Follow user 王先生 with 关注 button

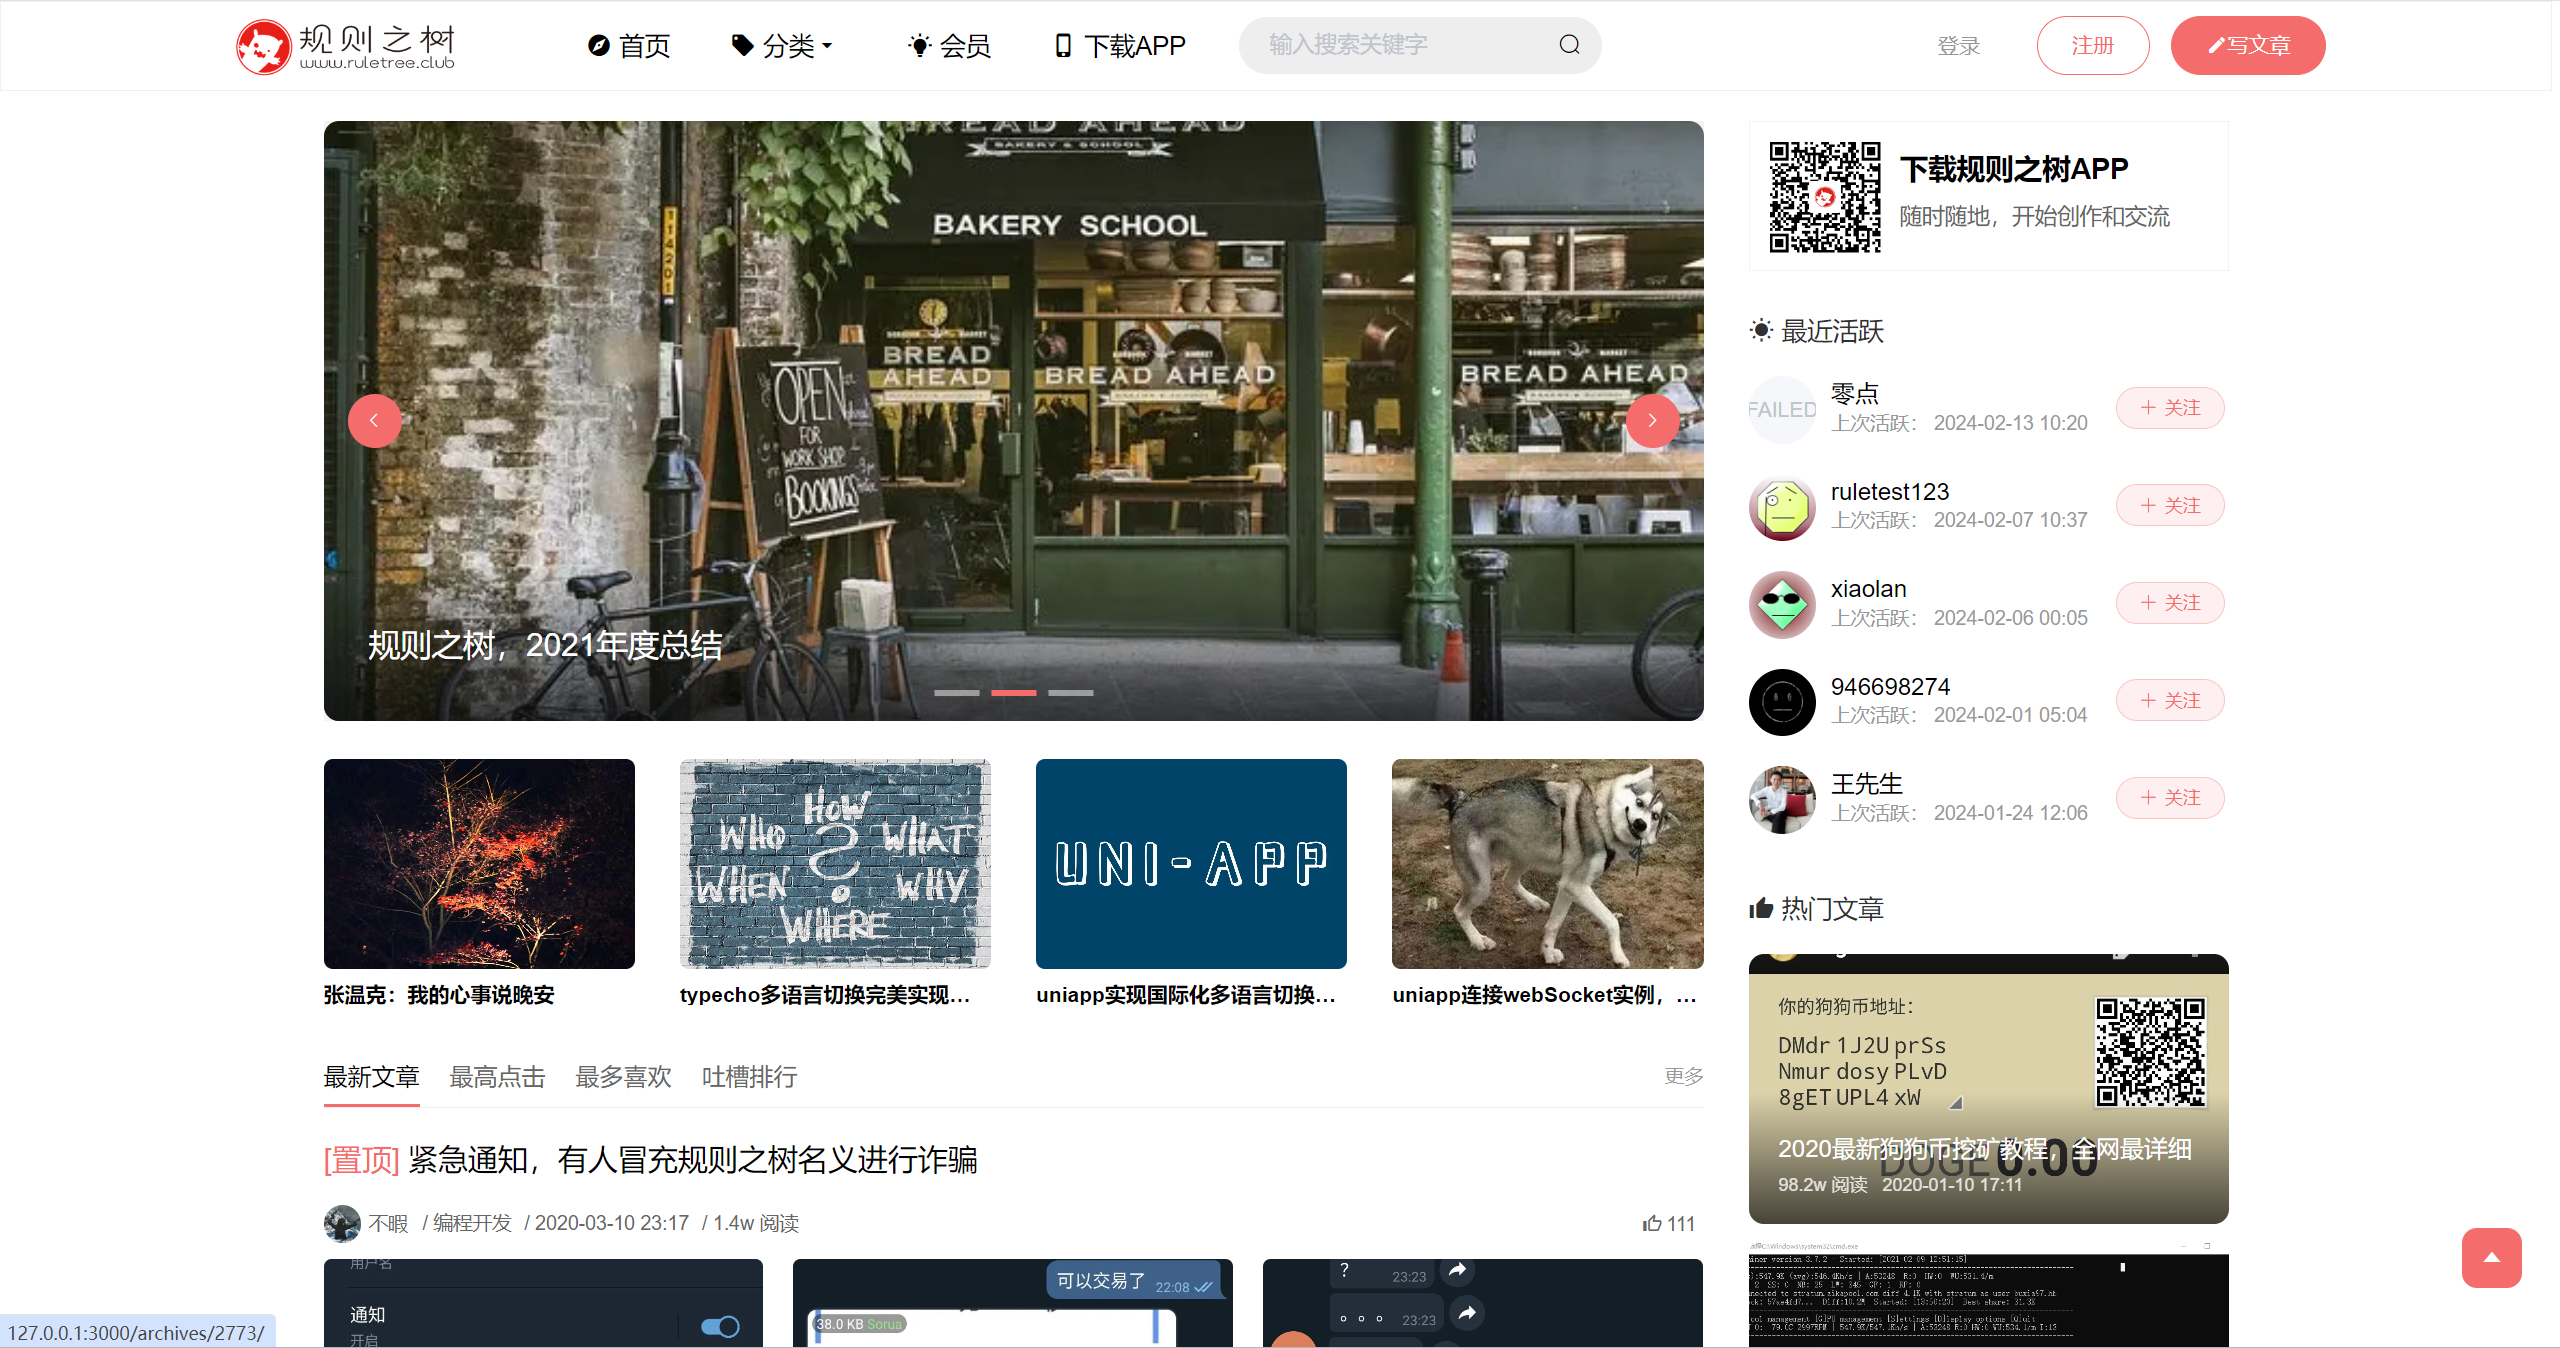point(2170,798)
